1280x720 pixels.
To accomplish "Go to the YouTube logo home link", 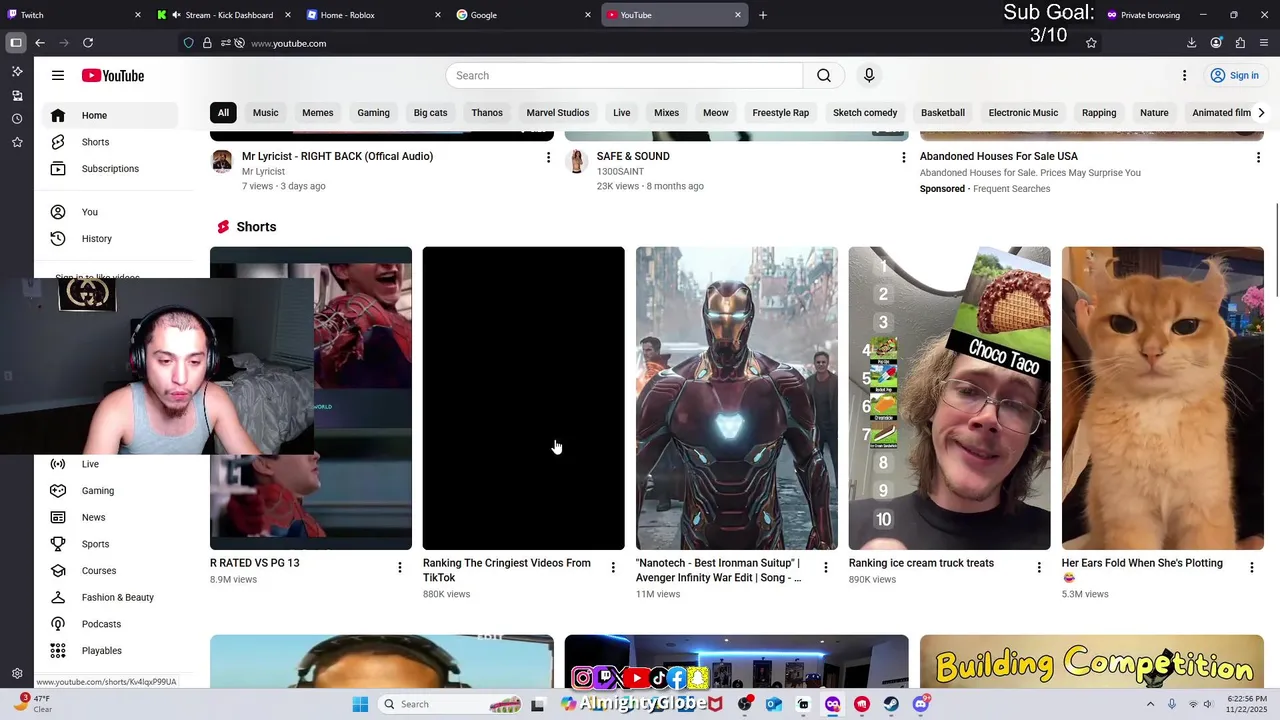I will pos(113,75).
